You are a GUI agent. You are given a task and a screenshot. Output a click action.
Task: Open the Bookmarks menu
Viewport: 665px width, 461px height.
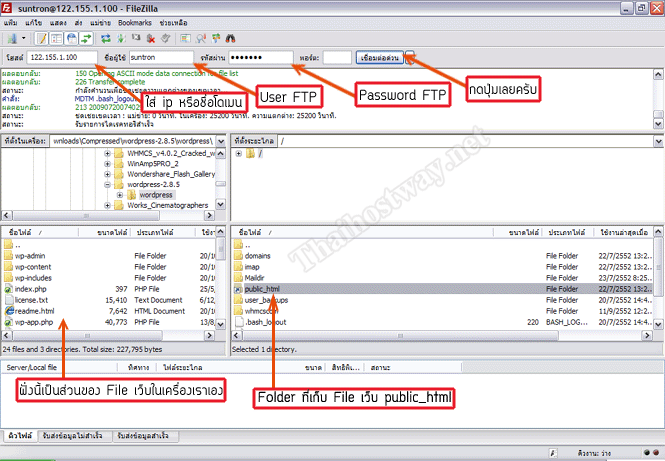[135, 23]
